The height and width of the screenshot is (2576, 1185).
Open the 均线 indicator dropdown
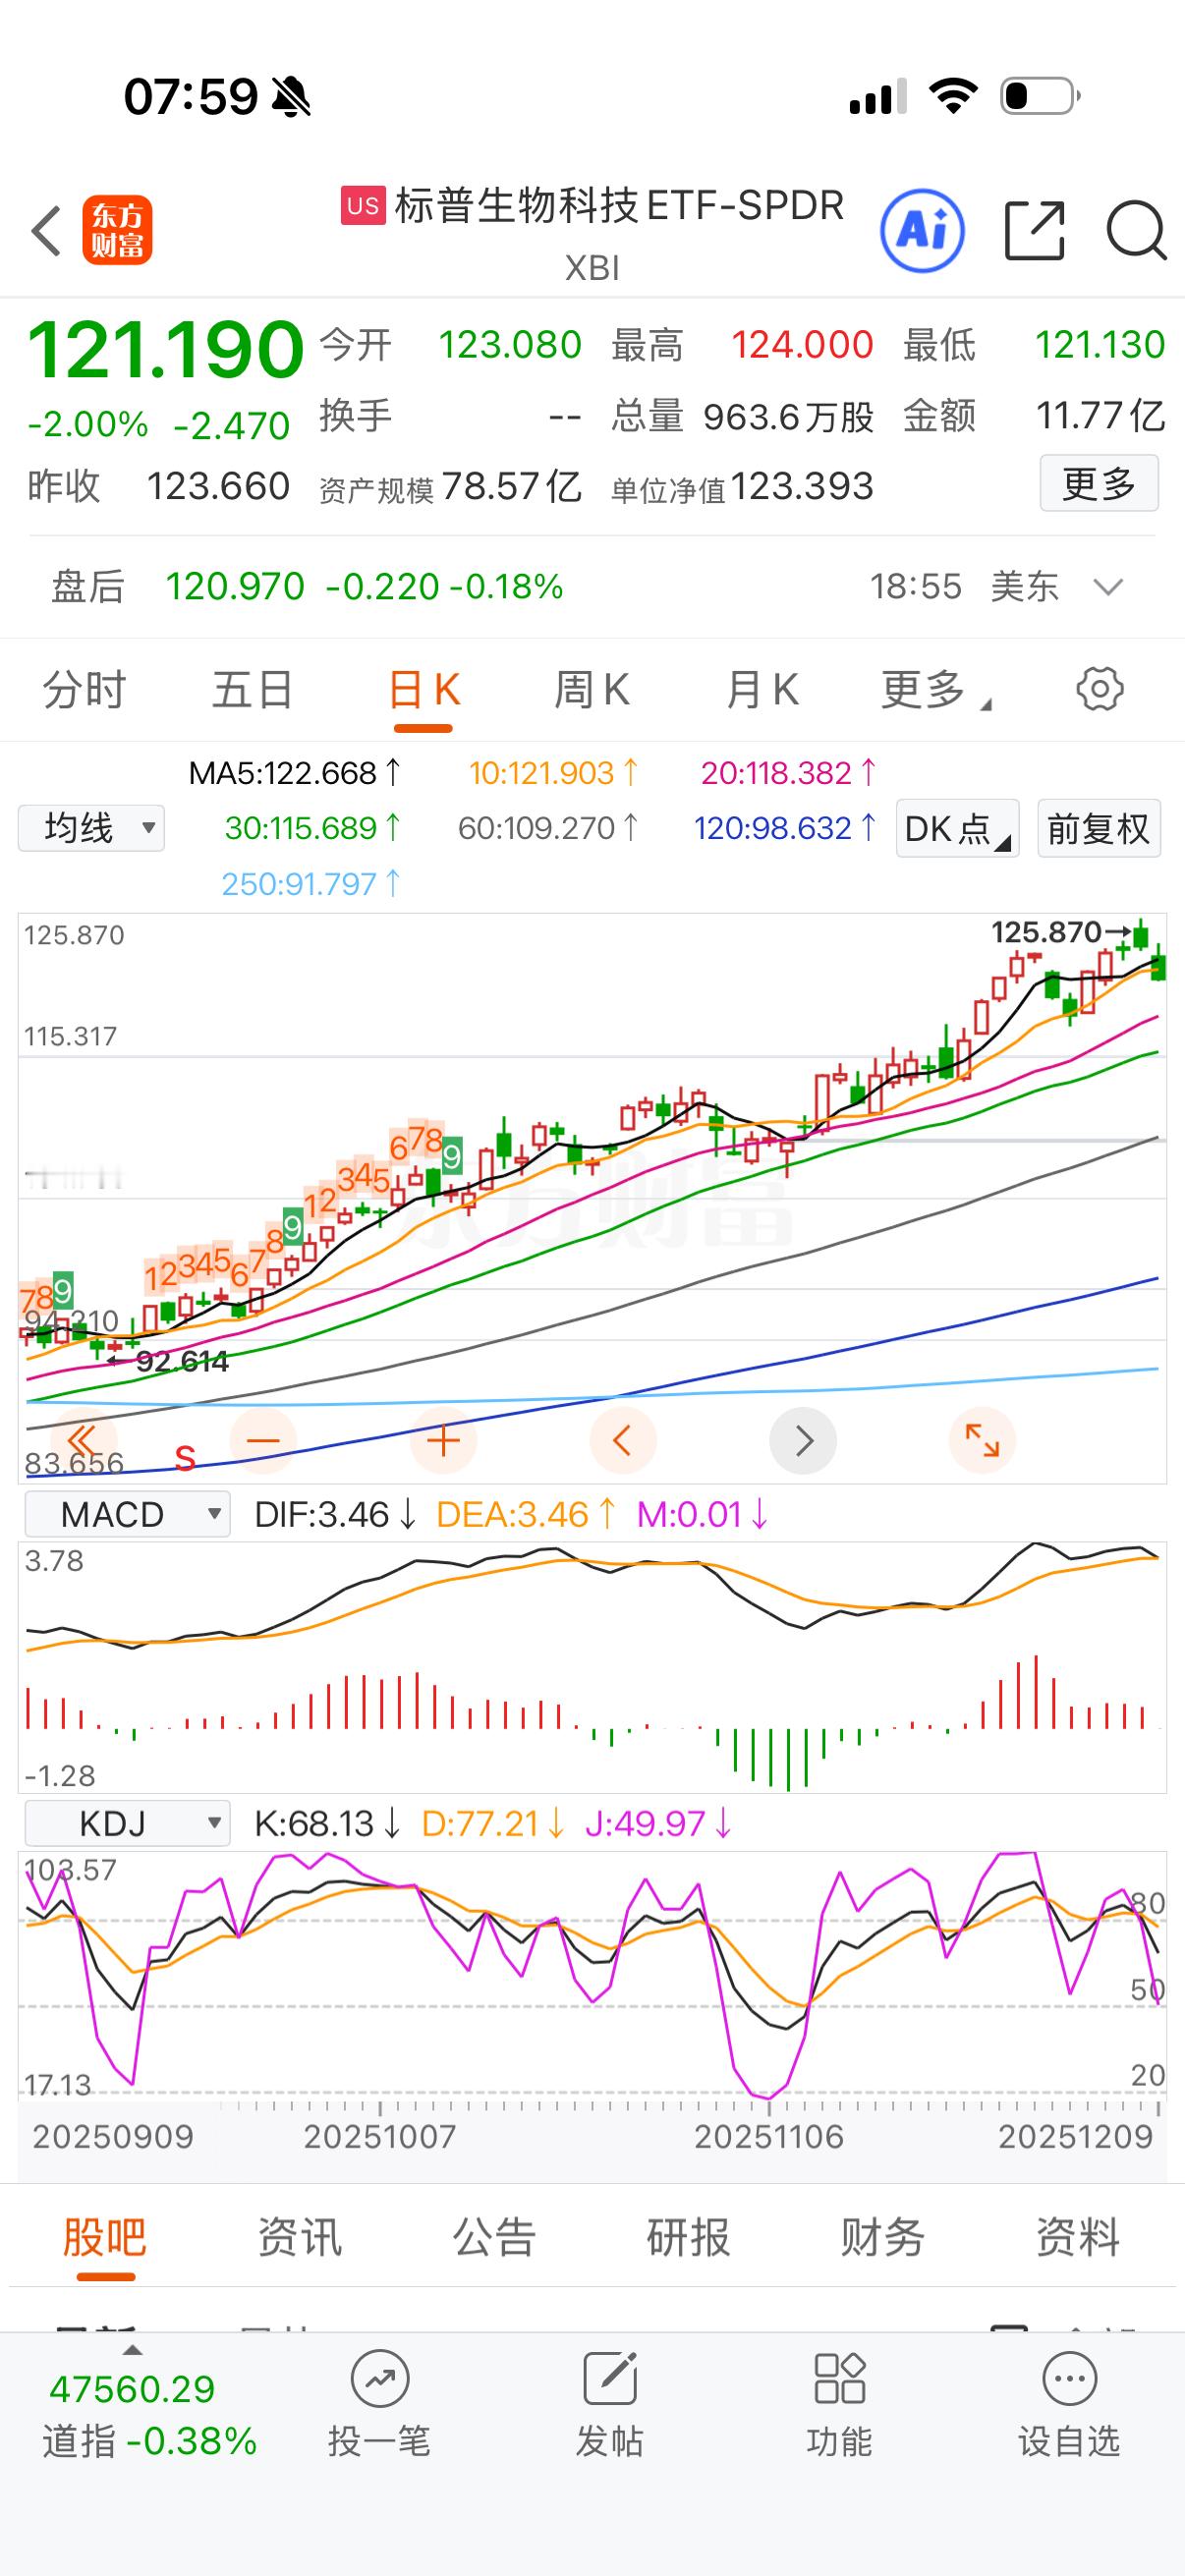pos(91,828)
